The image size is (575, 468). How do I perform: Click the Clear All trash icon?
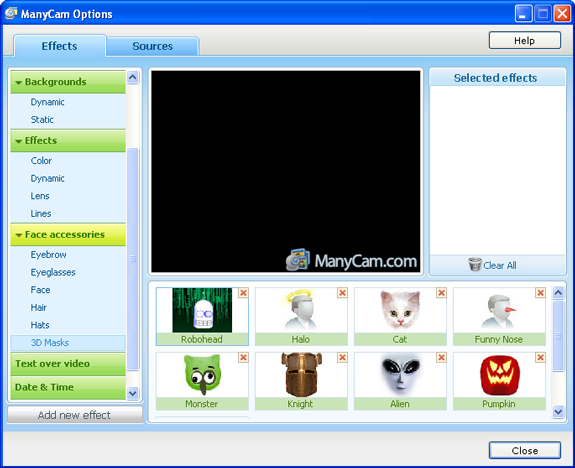pyautogui.click(x=475, y=264)
